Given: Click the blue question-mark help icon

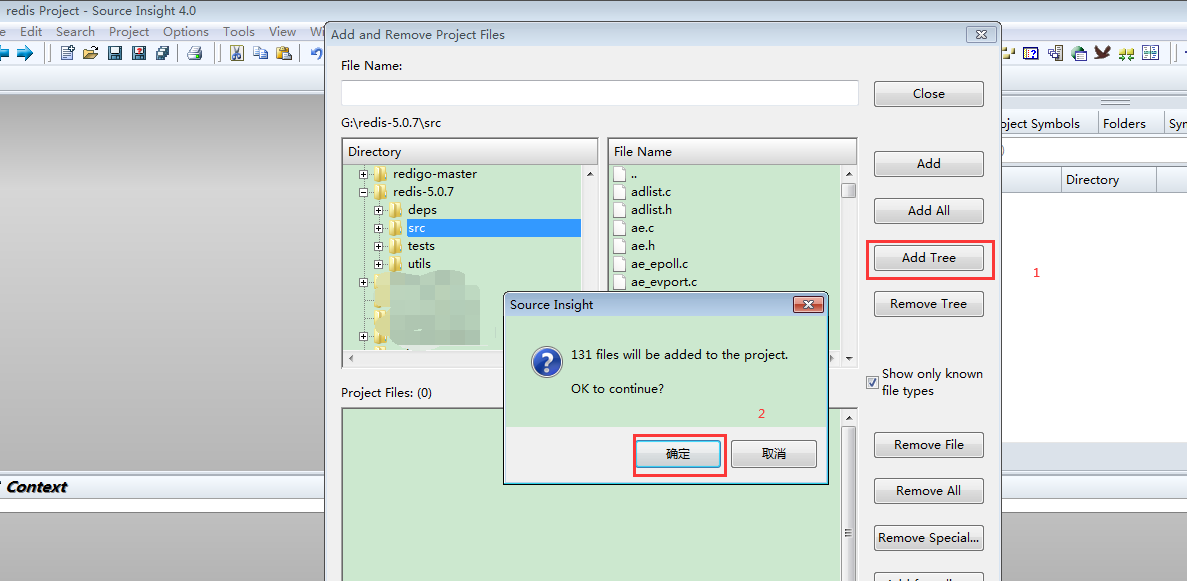Looking at the screenshot, I should (1030, 53).
